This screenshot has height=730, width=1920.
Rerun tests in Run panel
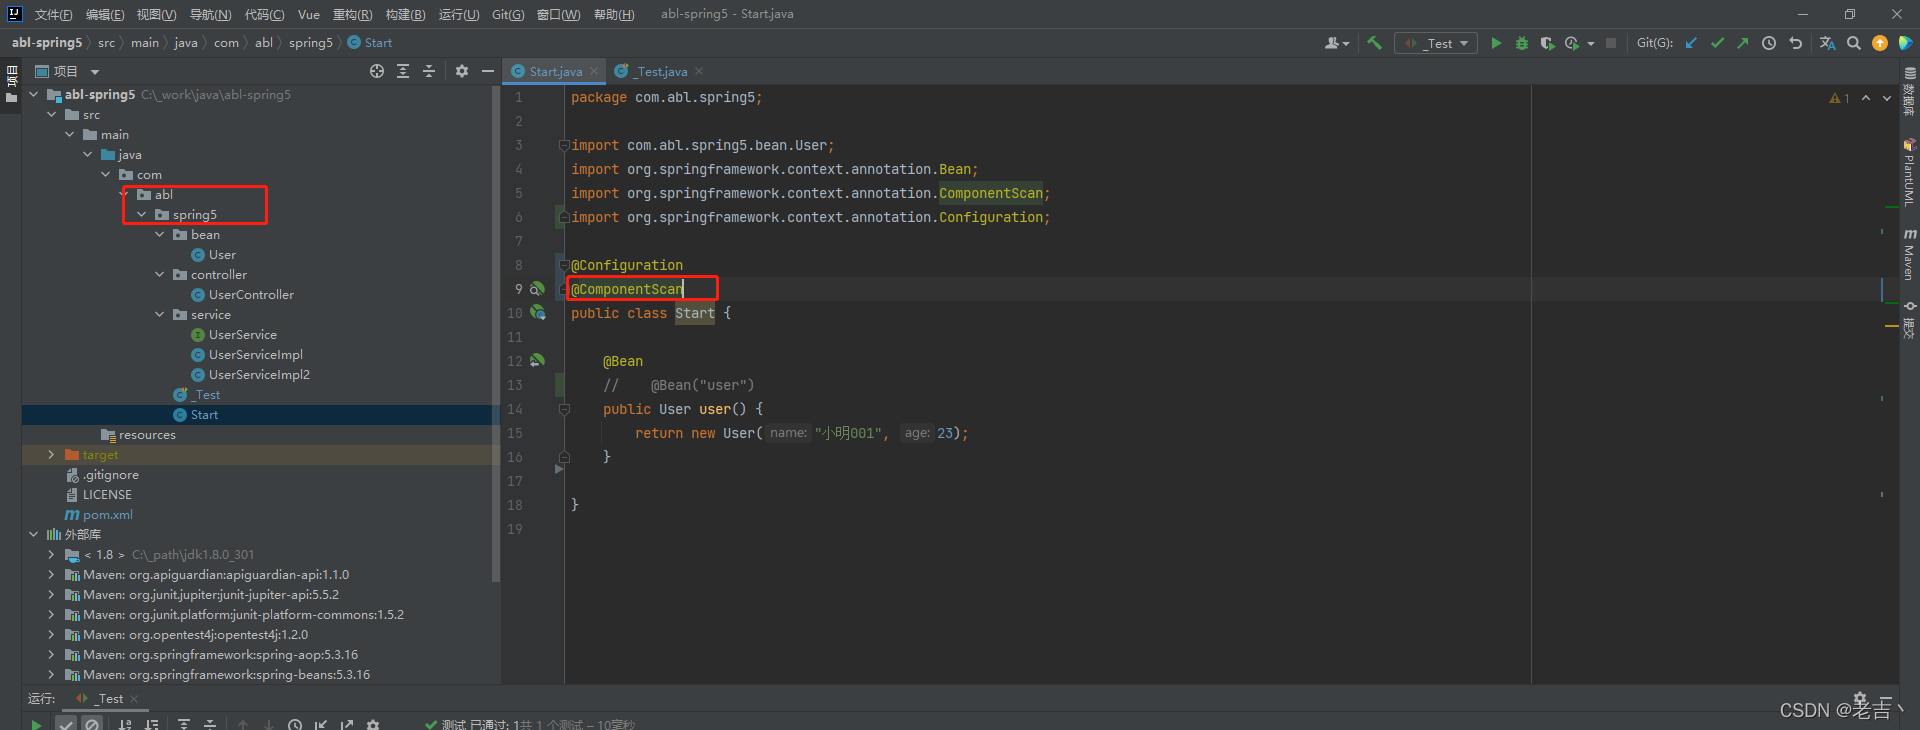(36, 724)
